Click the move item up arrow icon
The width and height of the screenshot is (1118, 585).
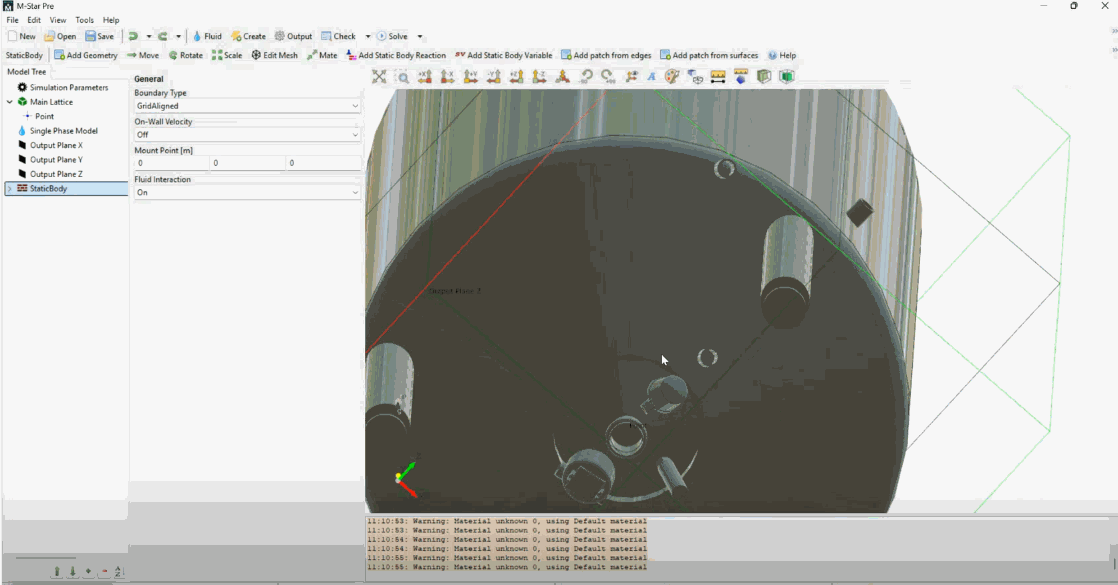[57, 572]
